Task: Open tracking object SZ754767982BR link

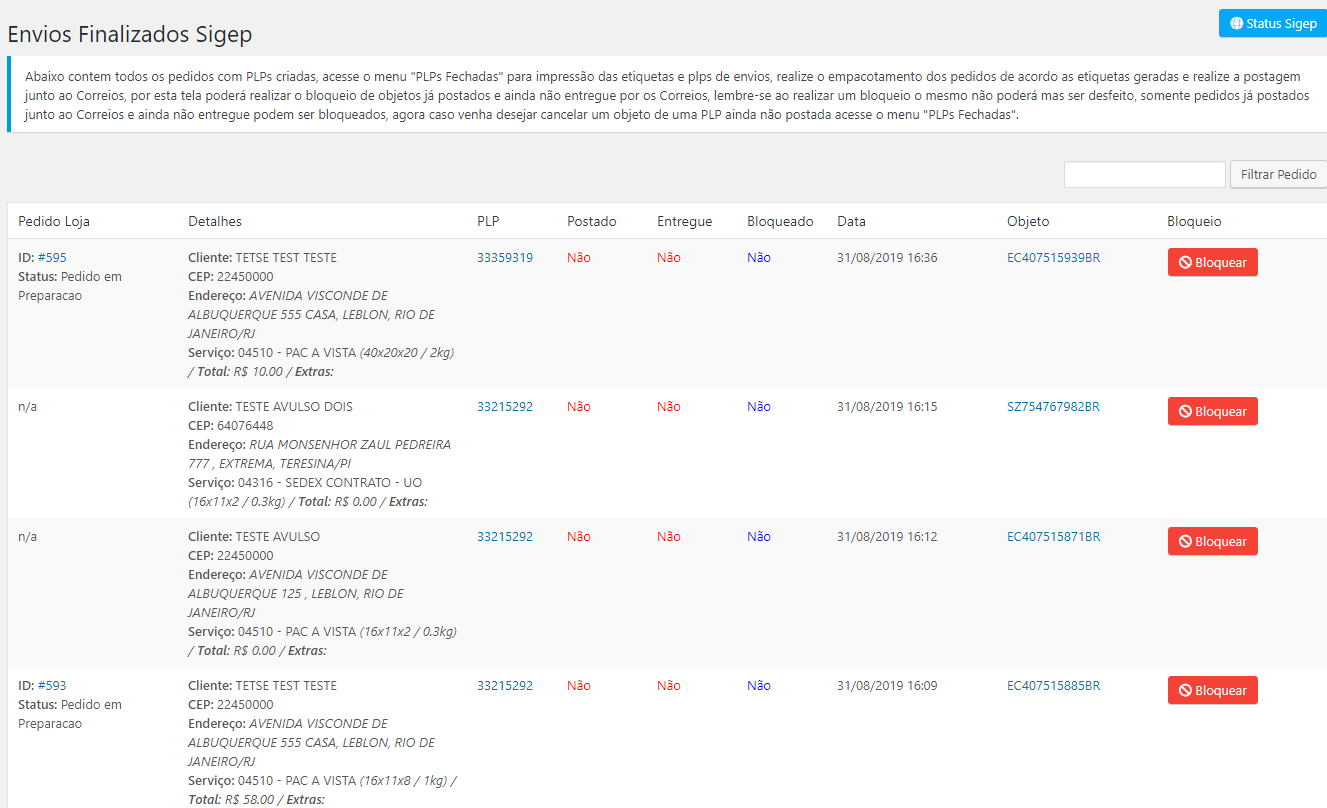Action: 1053,406
